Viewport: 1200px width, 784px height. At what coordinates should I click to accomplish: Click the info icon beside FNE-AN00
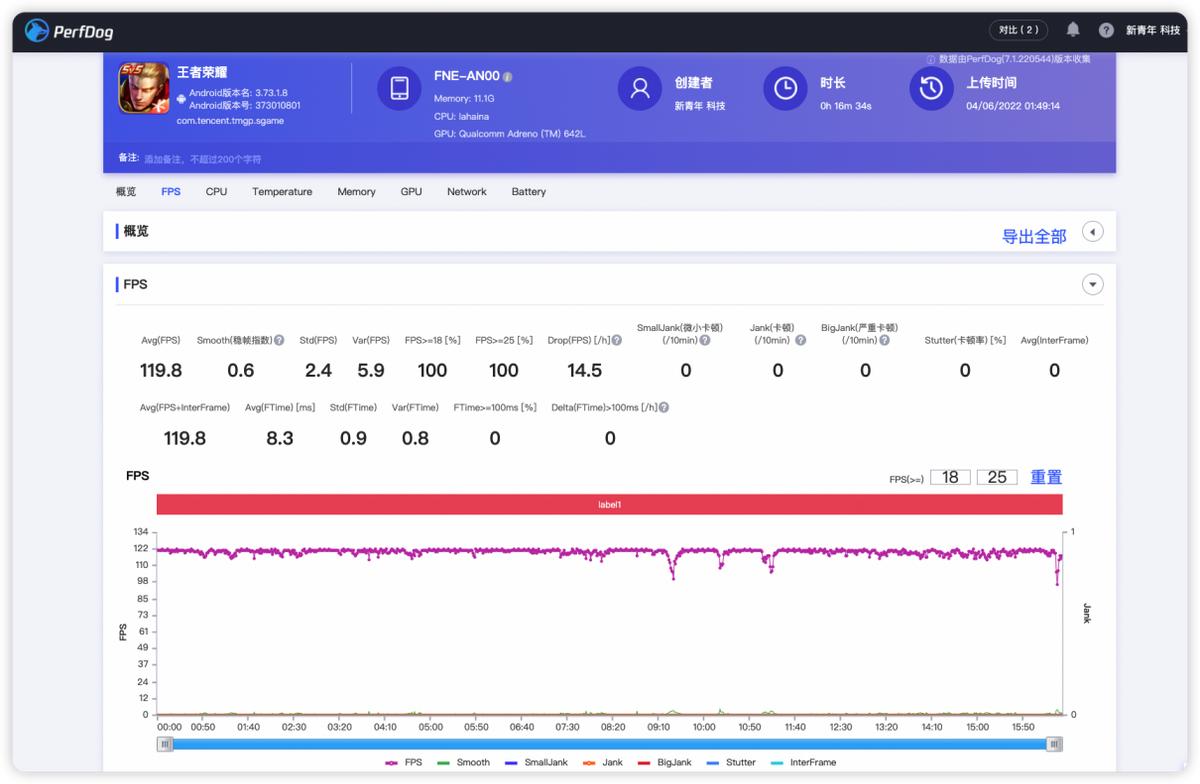click(x=508, y=77)
